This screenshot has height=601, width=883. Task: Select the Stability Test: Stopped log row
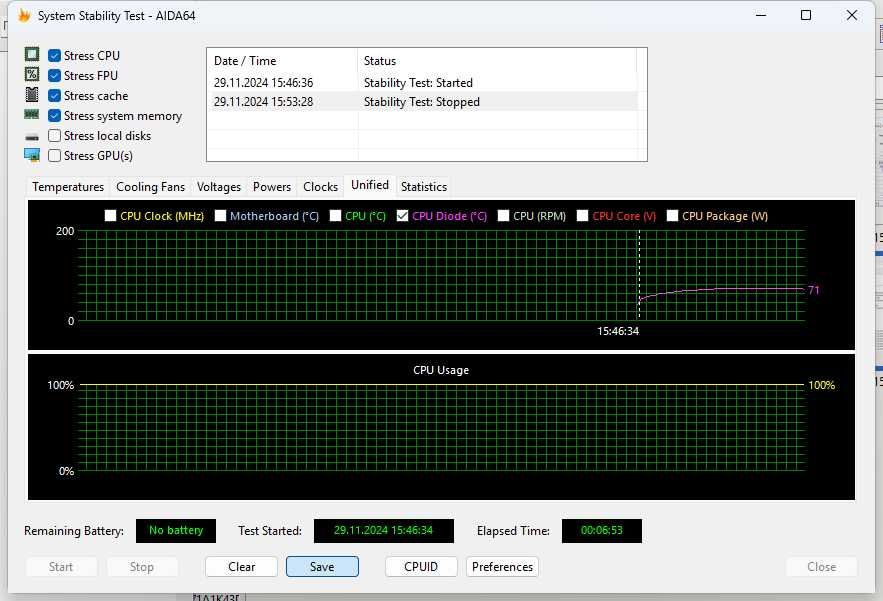tap(422, 101)
